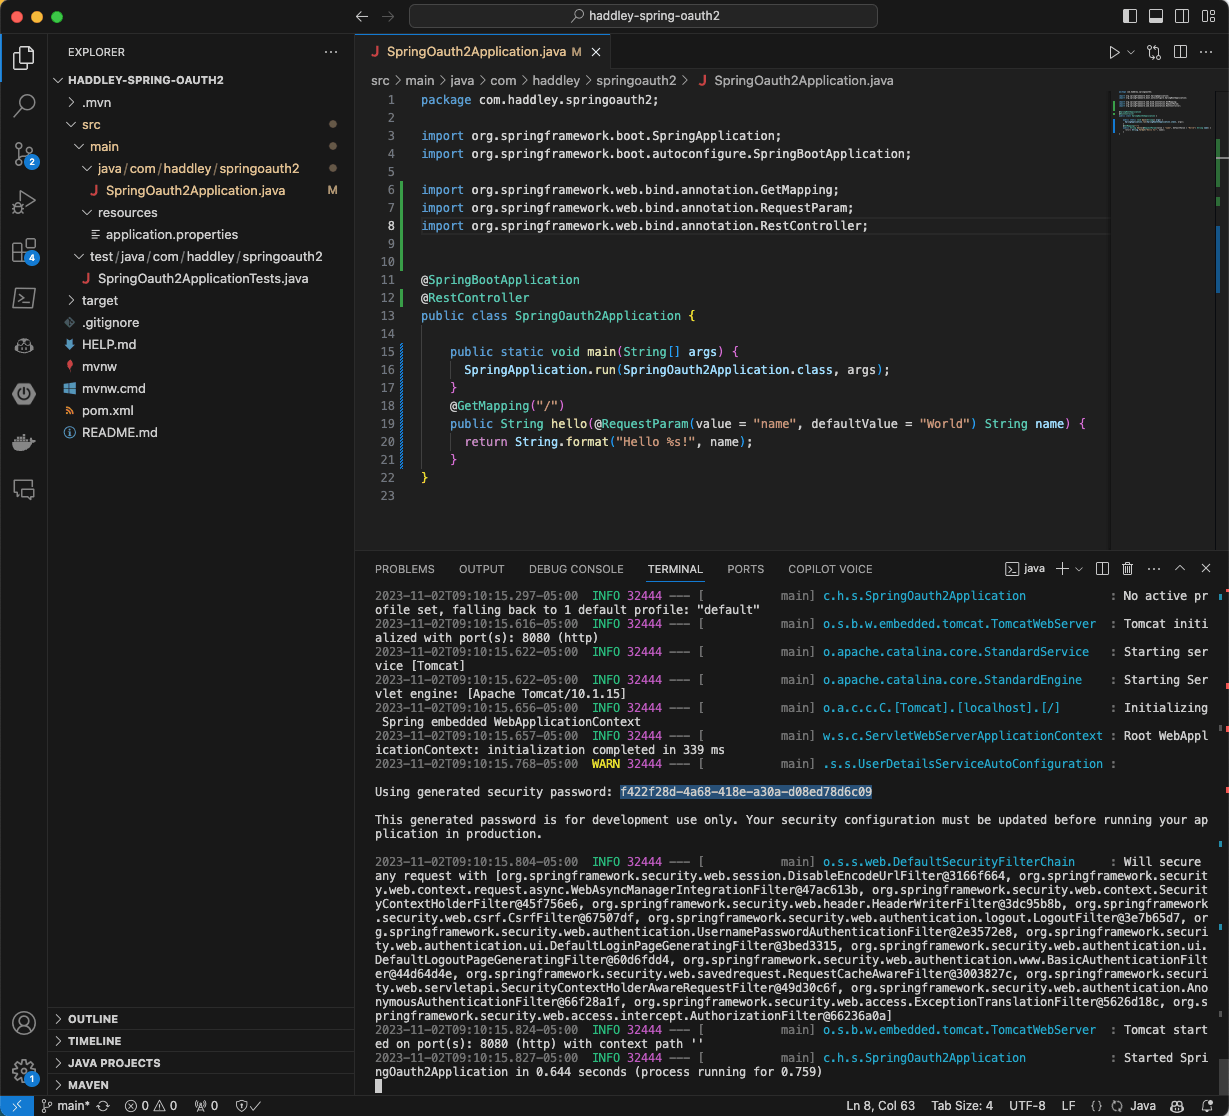The image size is (1229, 1116).
Task: Open new terminal launch profile dropdown
Action: pos(1079,569)
